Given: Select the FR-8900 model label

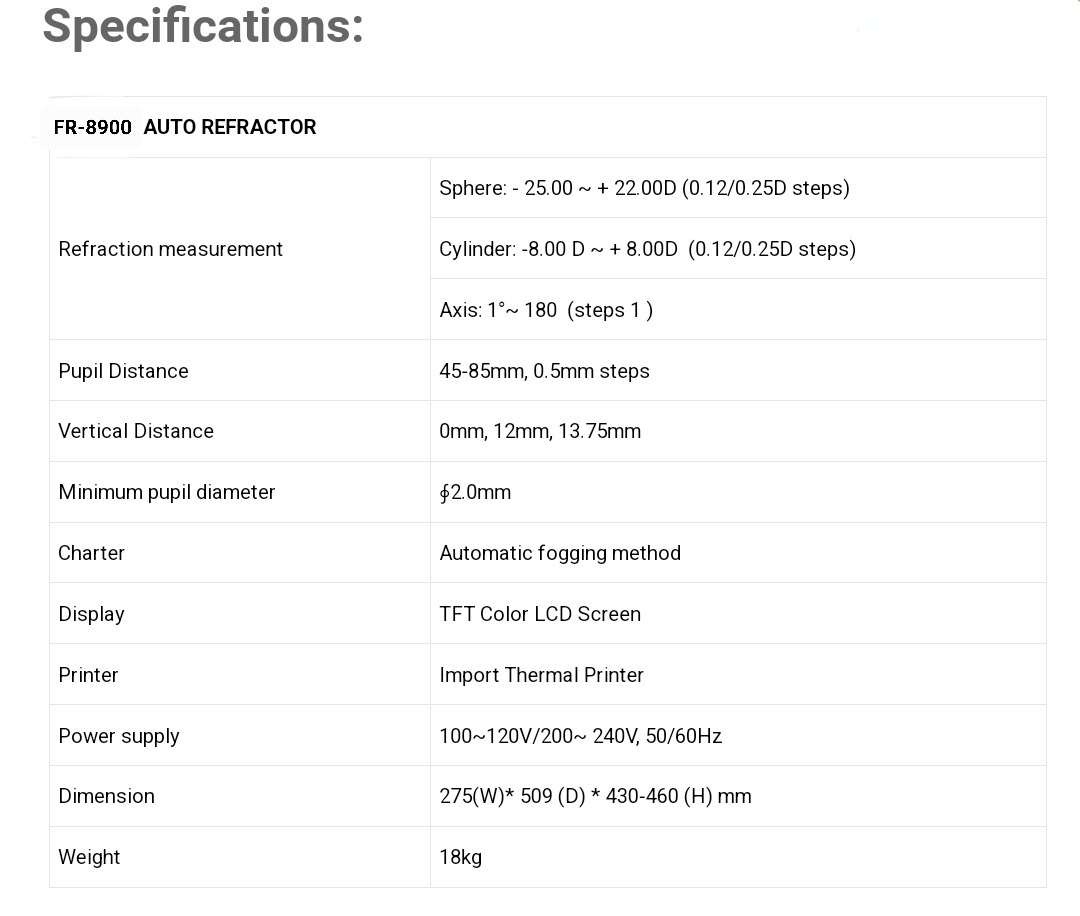Looking at the screenshot, I should 93,127.
